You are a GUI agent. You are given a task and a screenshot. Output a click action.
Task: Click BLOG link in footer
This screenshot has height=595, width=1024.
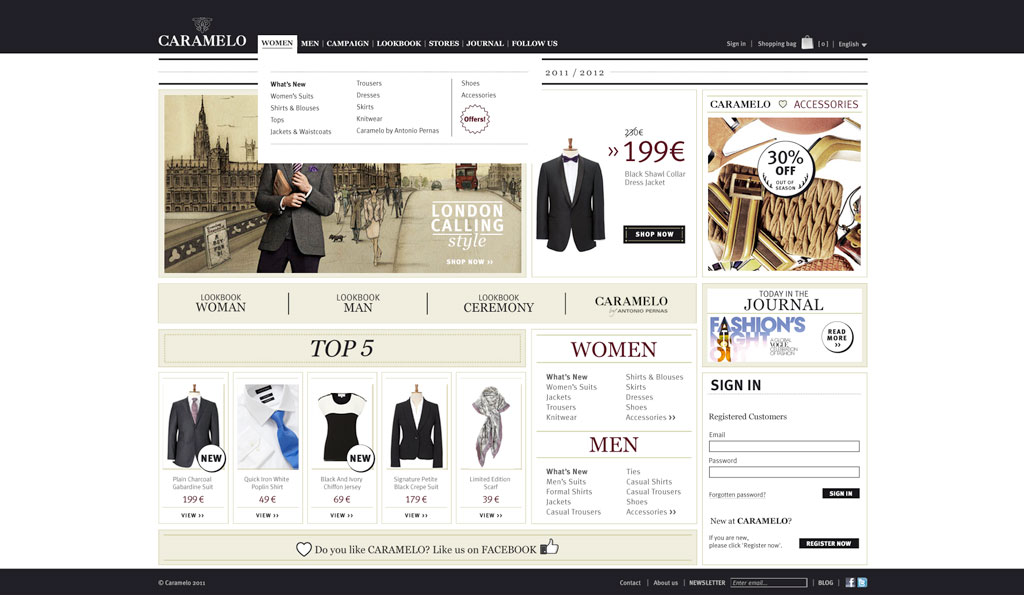point(825,583)
